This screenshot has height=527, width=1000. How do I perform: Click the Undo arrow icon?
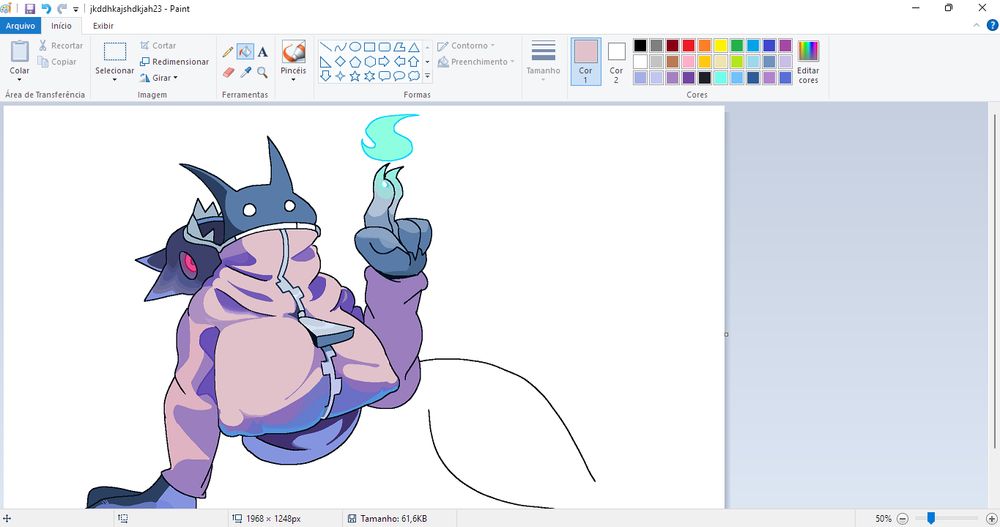(x=46, y=8)
